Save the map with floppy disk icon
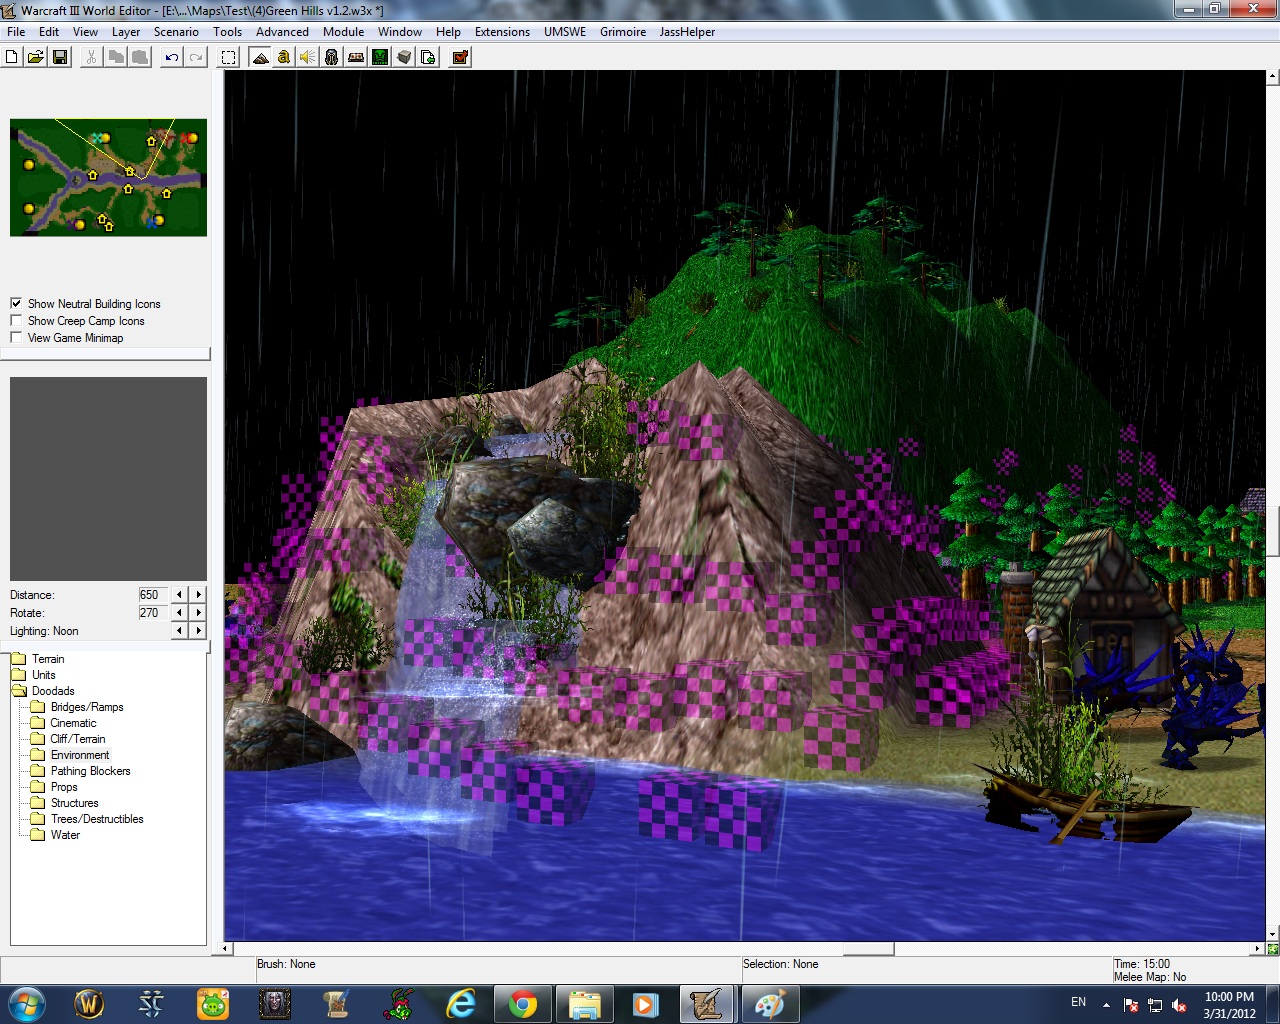The height and width of the screenshot is (1024, 1280). coord(60,57)
